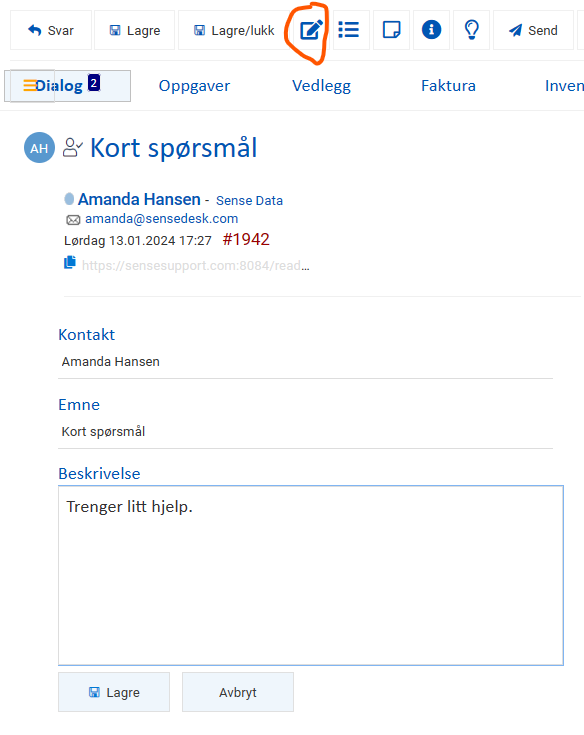
Task: Open the info circle icon
Action: point(431,30)
